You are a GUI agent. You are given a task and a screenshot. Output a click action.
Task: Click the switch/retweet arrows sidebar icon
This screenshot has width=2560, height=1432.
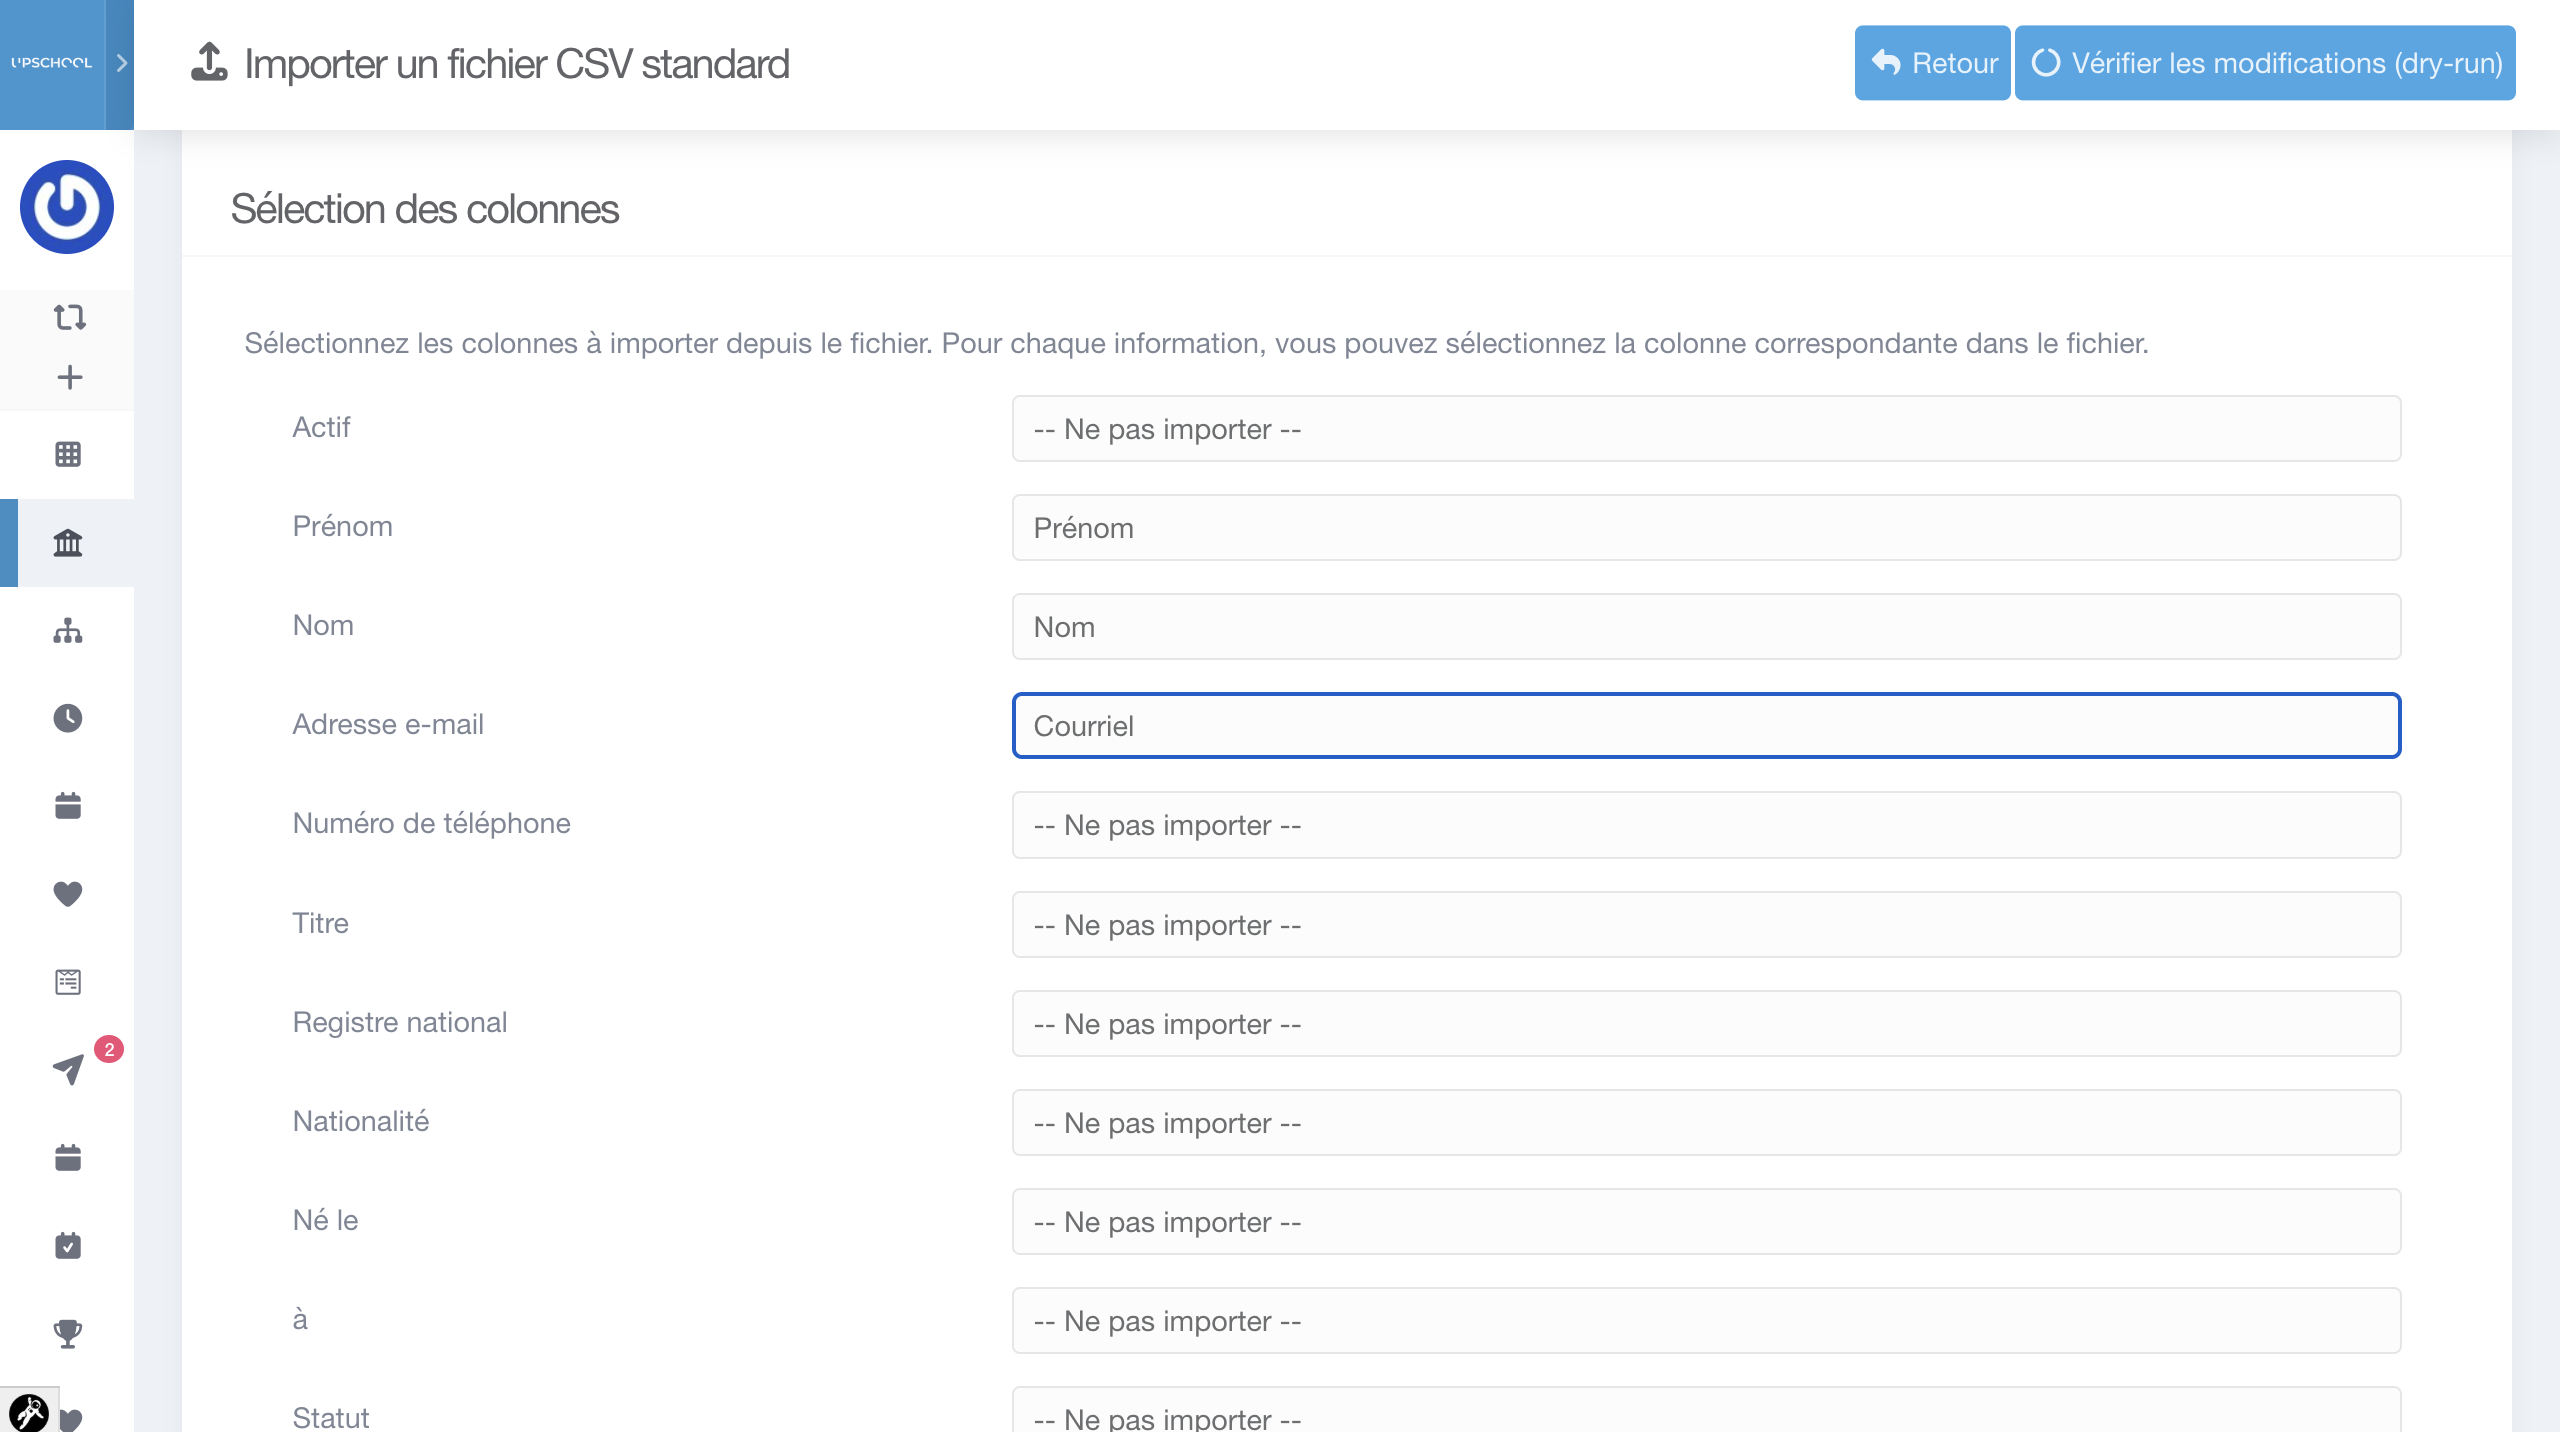pos(69,317)
